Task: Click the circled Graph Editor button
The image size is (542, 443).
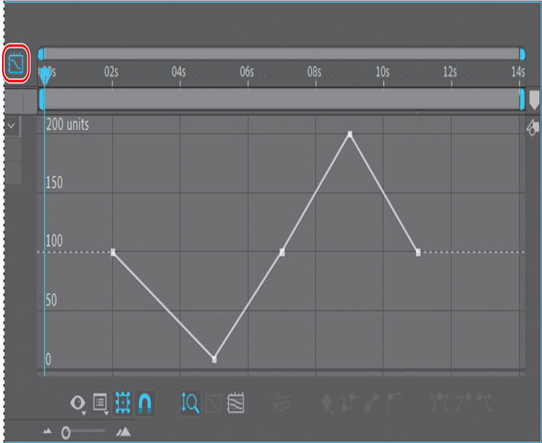Action: pos(16,63)
